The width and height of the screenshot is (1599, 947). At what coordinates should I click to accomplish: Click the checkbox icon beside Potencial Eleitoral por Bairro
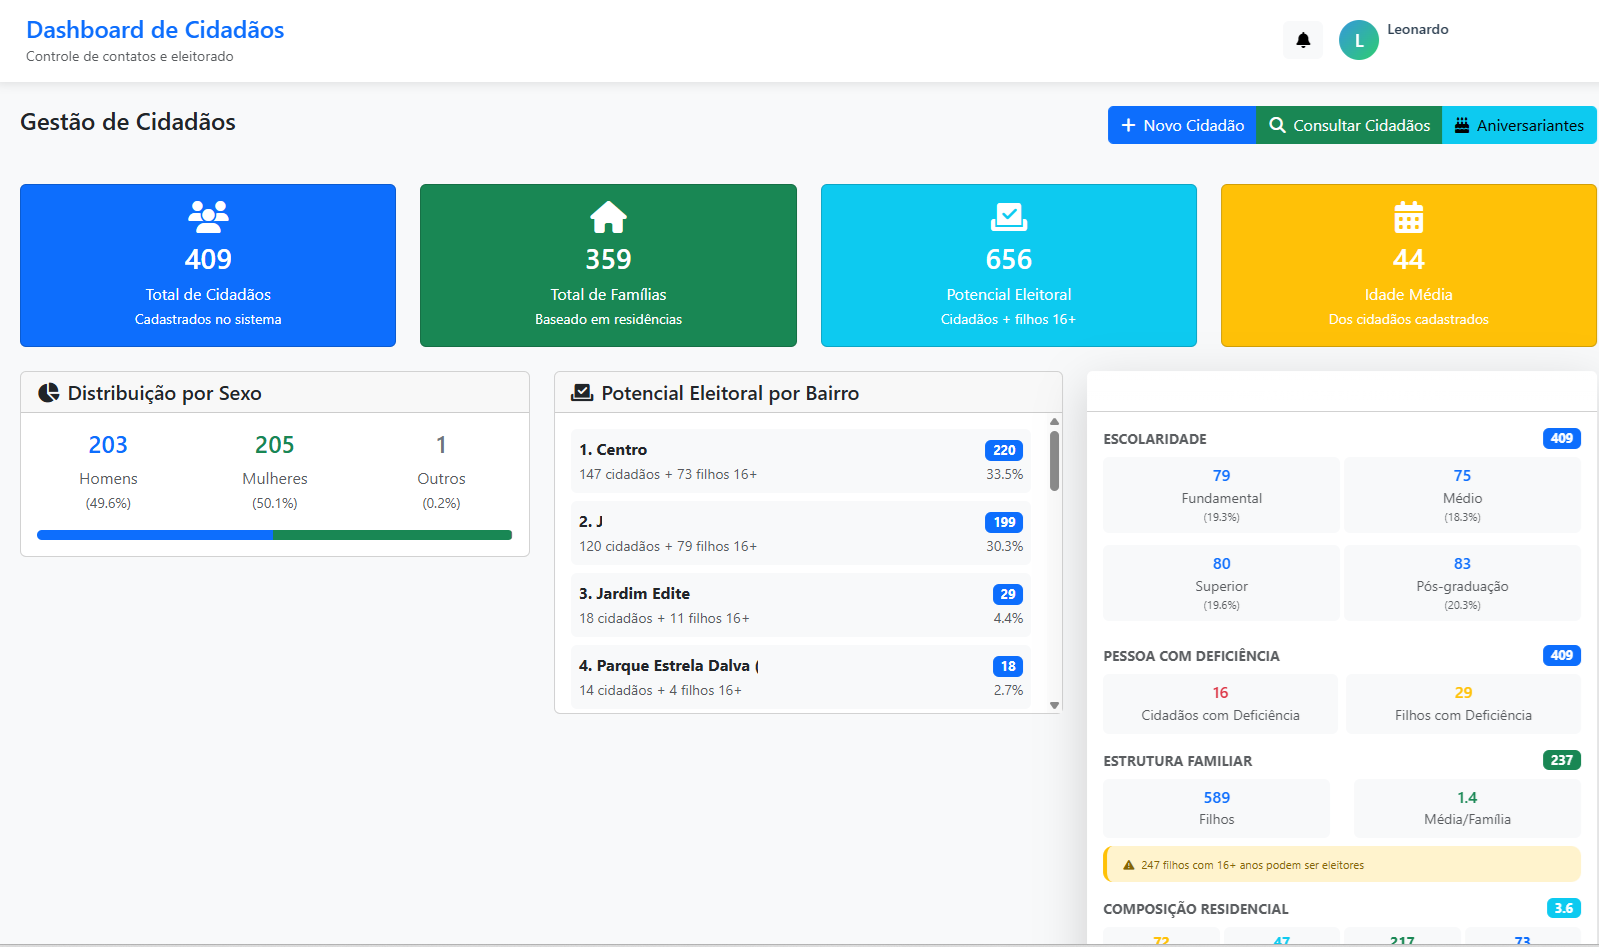pyautogui.click(x=581, y=393)
